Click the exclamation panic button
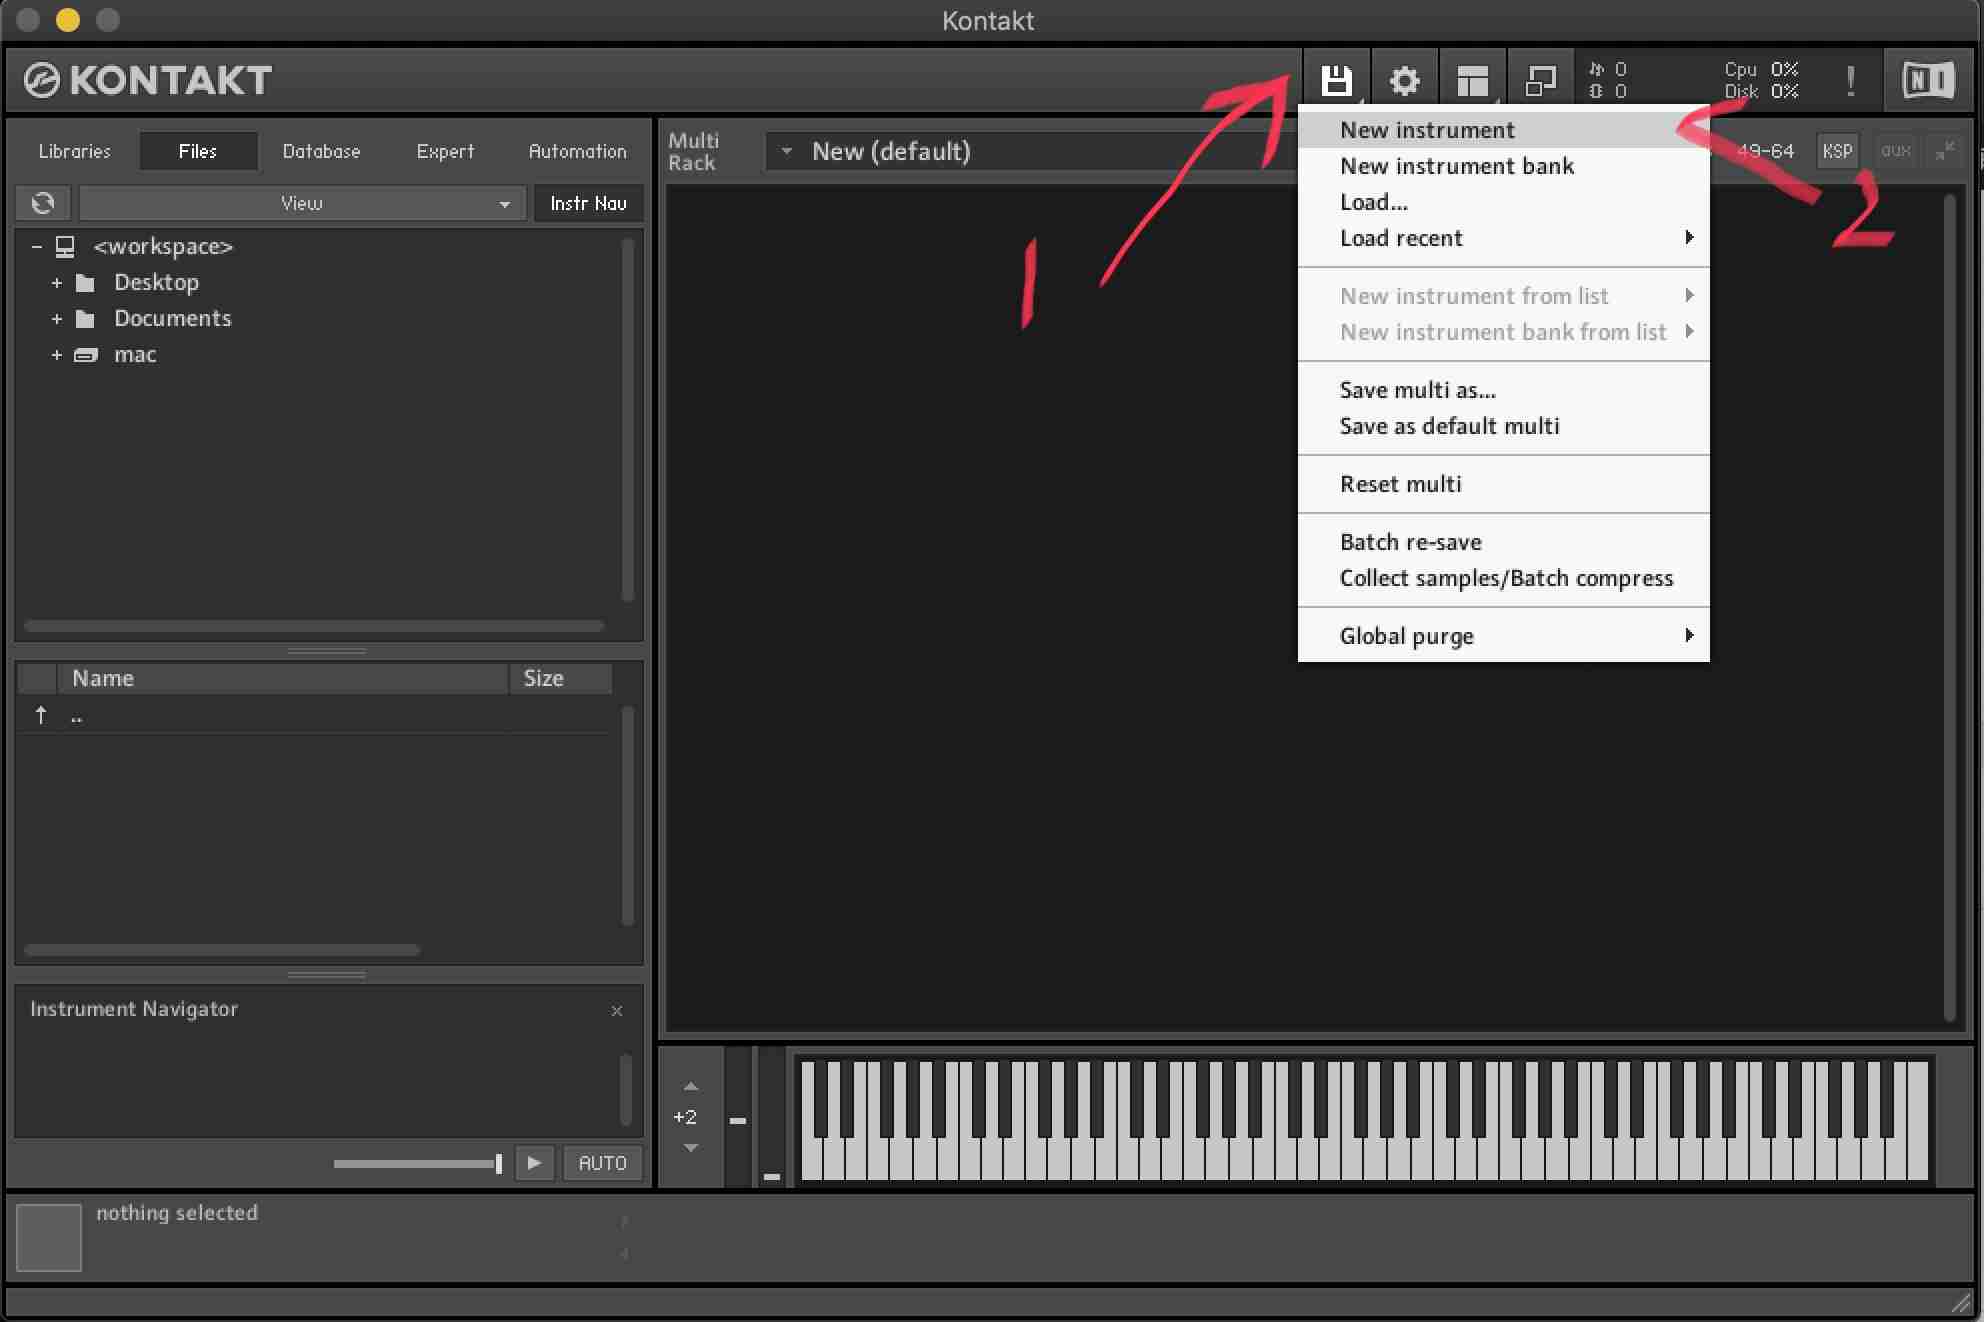 [1851, 80]
